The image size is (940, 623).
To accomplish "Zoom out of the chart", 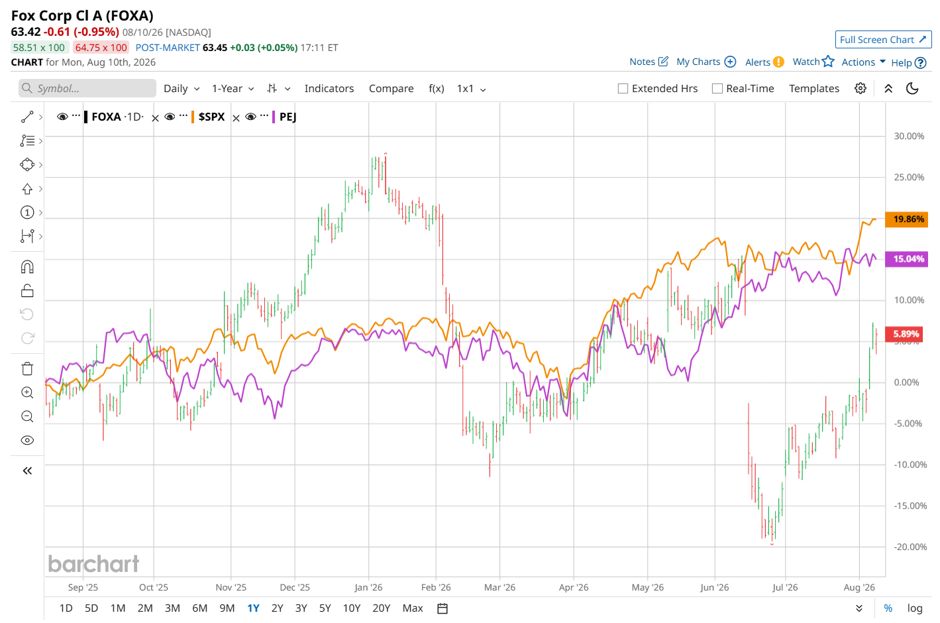I will pos(27,417).
